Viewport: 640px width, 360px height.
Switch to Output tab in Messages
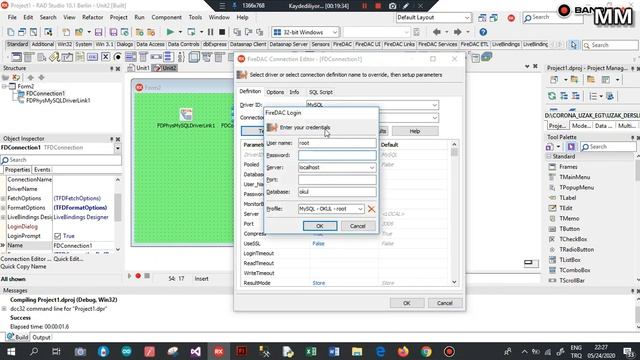[41, 338]
